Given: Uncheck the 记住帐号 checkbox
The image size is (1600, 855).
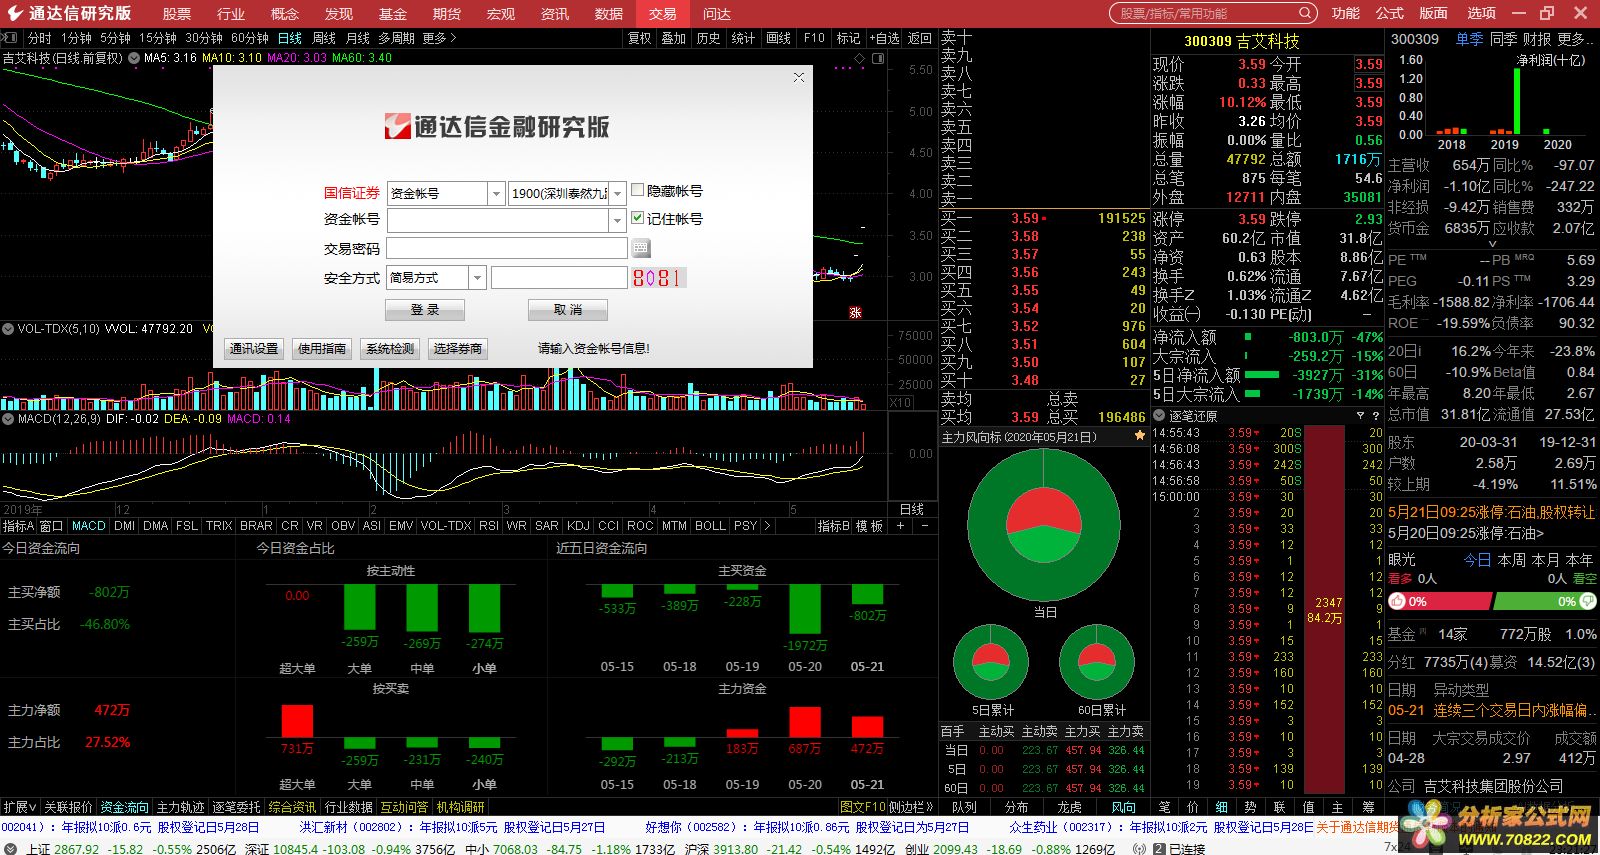Looking at the screenshot, I should [x=638, y=217].
